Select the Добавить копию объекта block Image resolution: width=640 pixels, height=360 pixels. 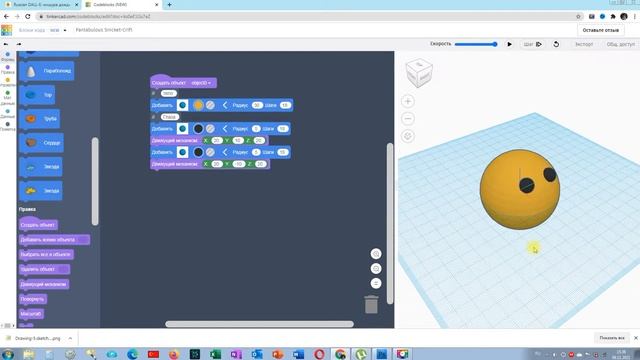click(x=54, y=240)
